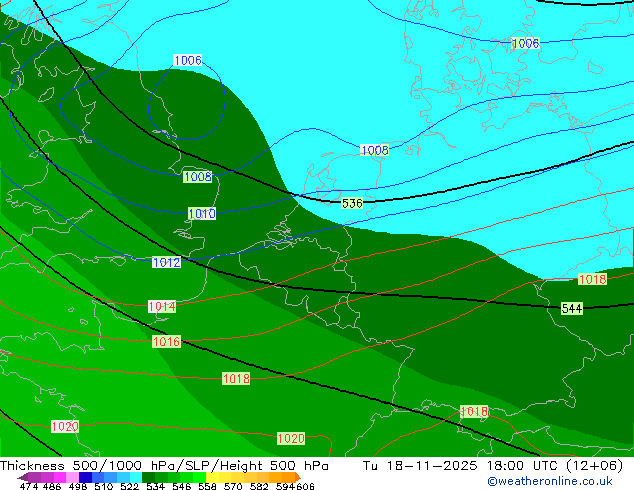
Task: Click the forecast date Tu 18-11-2025 text
Action: [420, 466]
